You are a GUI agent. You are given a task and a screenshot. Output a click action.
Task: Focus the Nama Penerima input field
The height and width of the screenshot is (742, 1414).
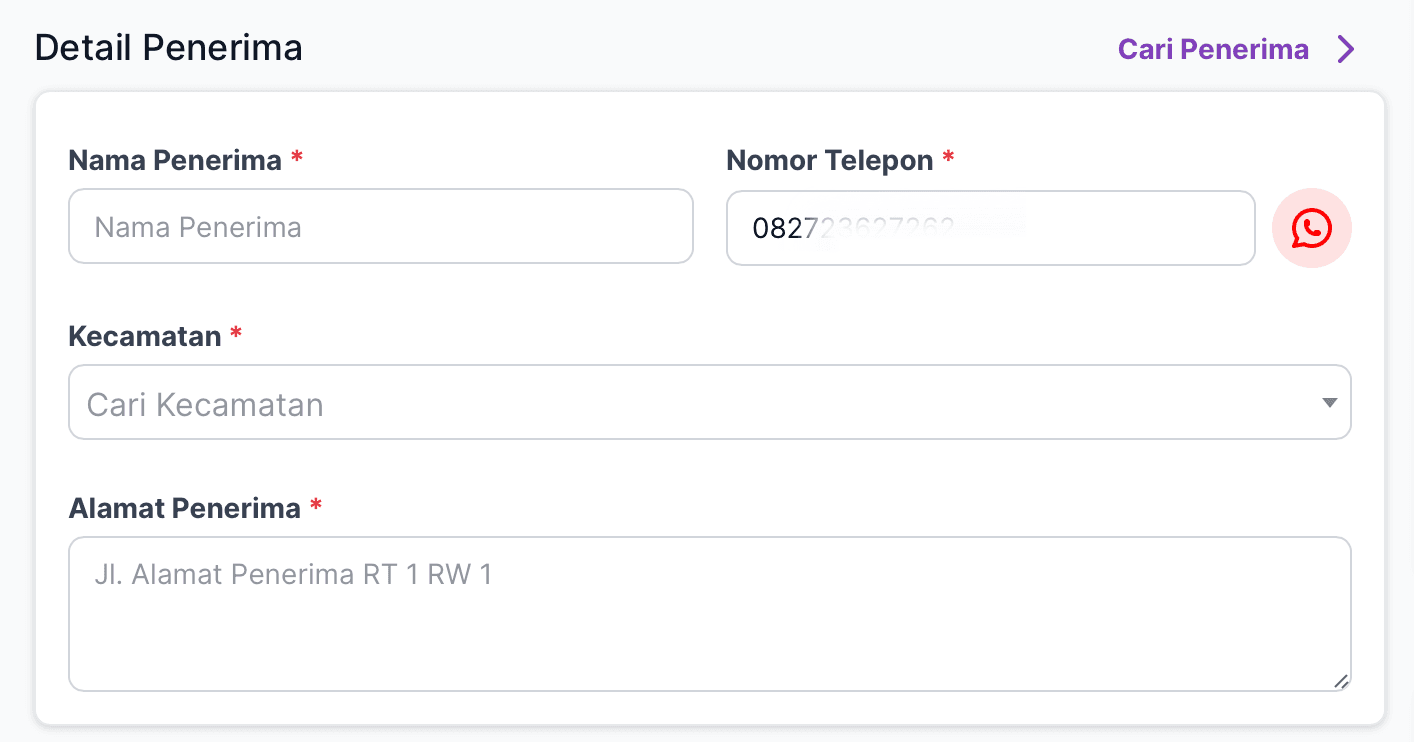pyautogui.click(x=380, y=227)
